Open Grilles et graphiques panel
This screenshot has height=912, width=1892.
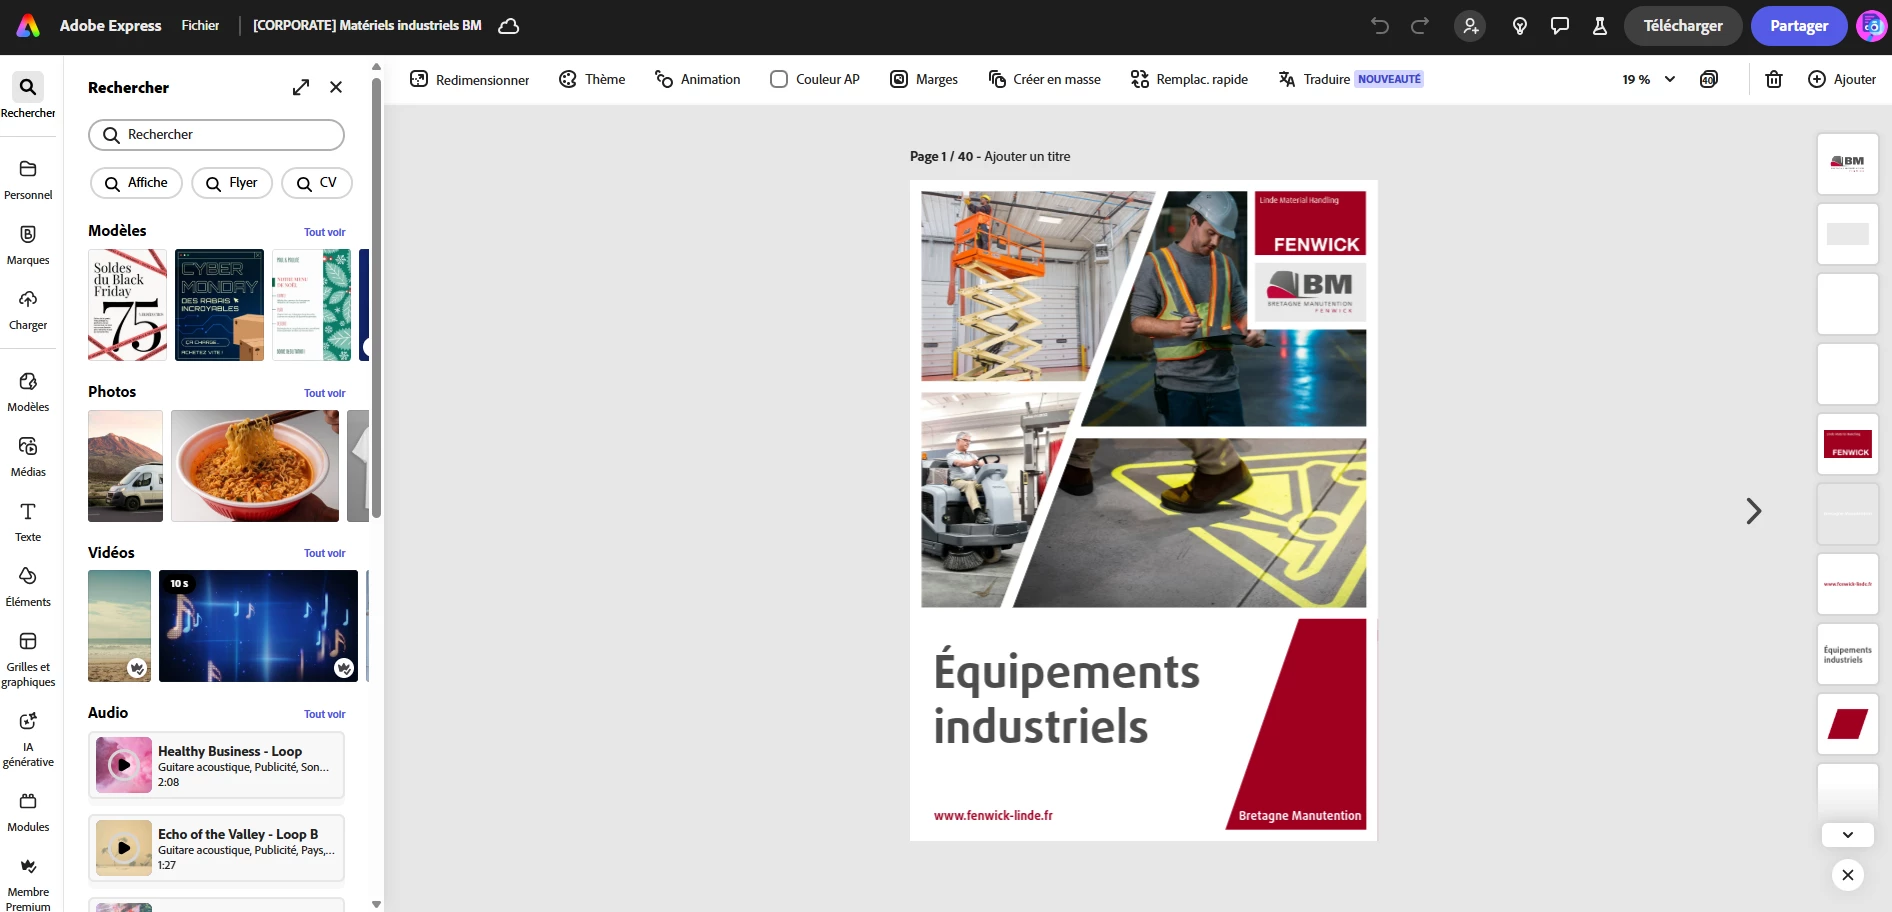click(28, 659)
